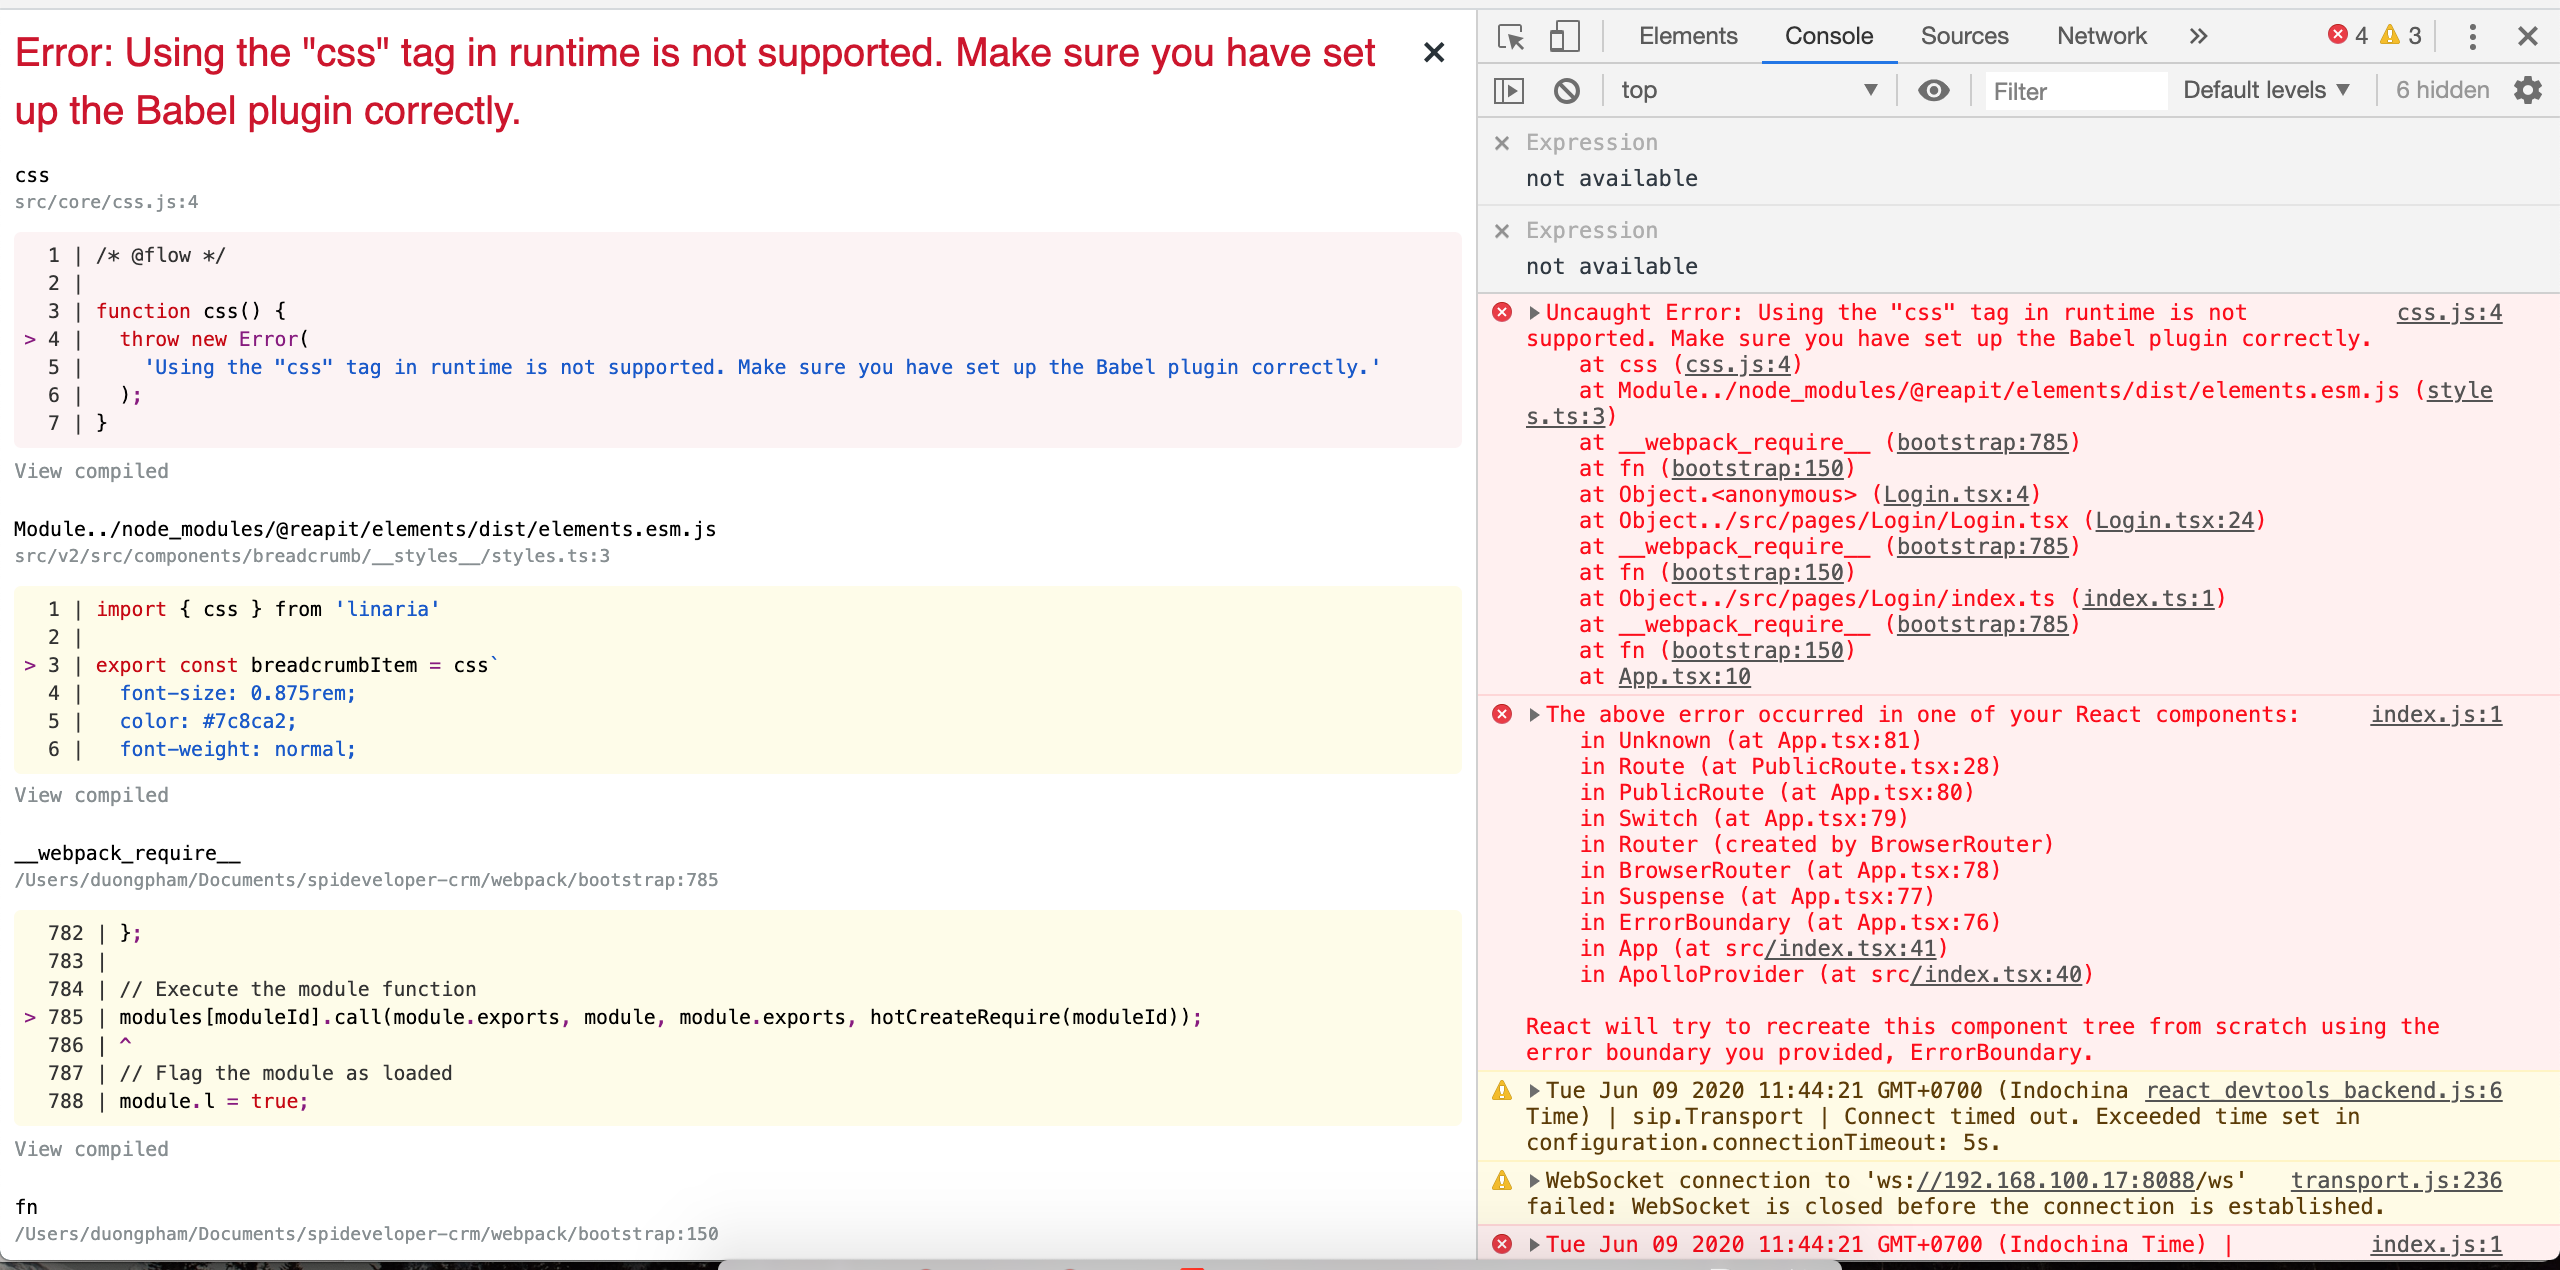
Task: Dismiss the red error overlay
Action: click(x=1434, y=53)
